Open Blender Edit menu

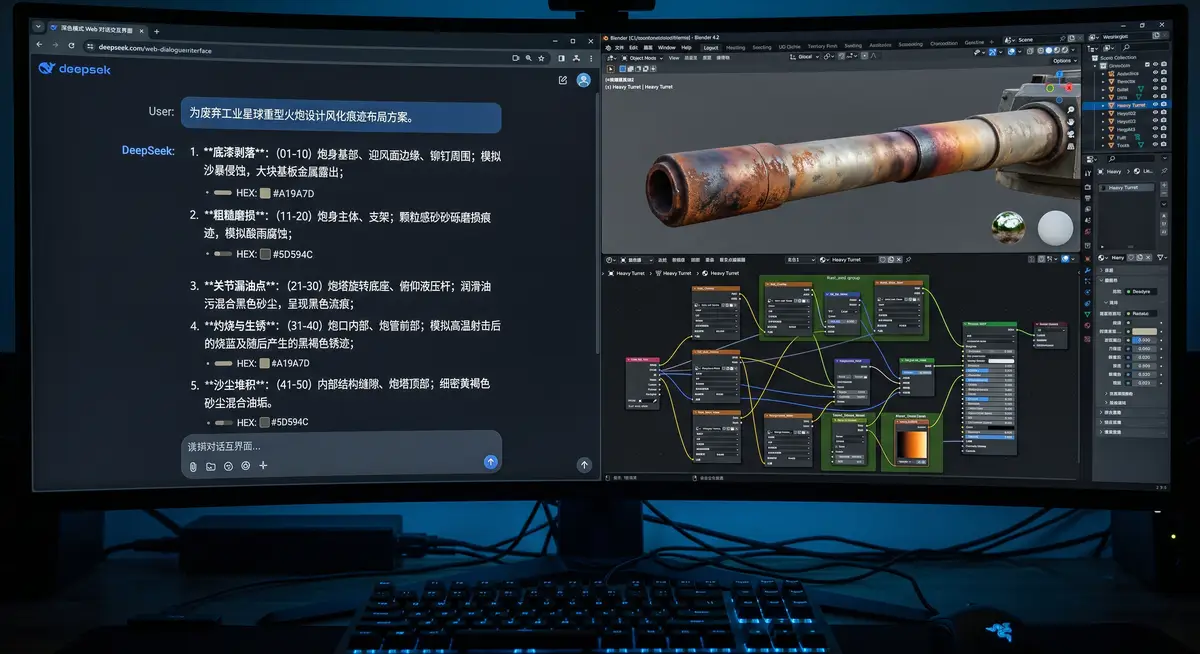click(633, 47)
